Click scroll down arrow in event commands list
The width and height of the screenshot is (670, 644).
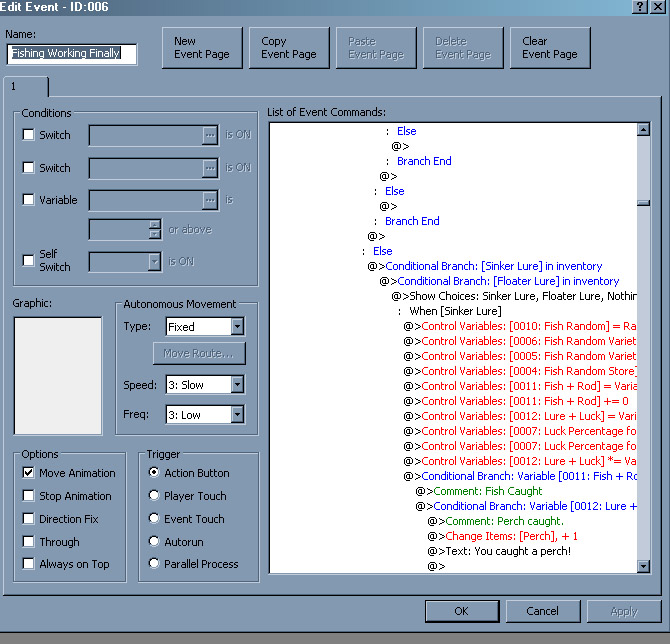[x=643, y=566]
